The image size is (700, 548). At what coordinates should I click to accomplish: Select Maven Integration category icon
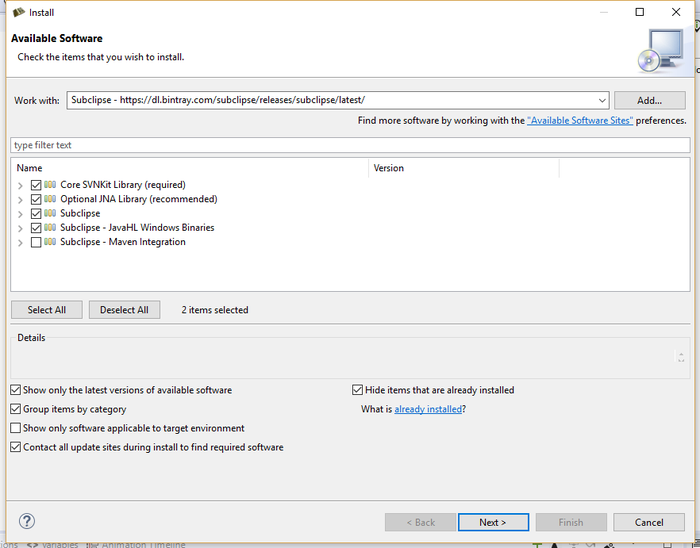50,241
